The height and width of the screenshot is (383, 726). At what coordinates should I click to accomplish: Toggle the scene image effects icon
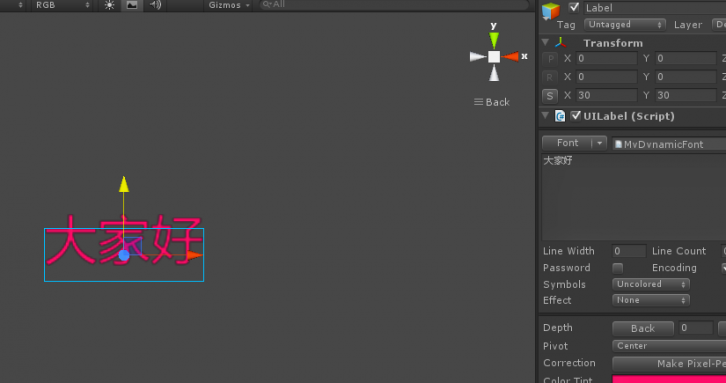pyautogui.click(x=132, y=5)
